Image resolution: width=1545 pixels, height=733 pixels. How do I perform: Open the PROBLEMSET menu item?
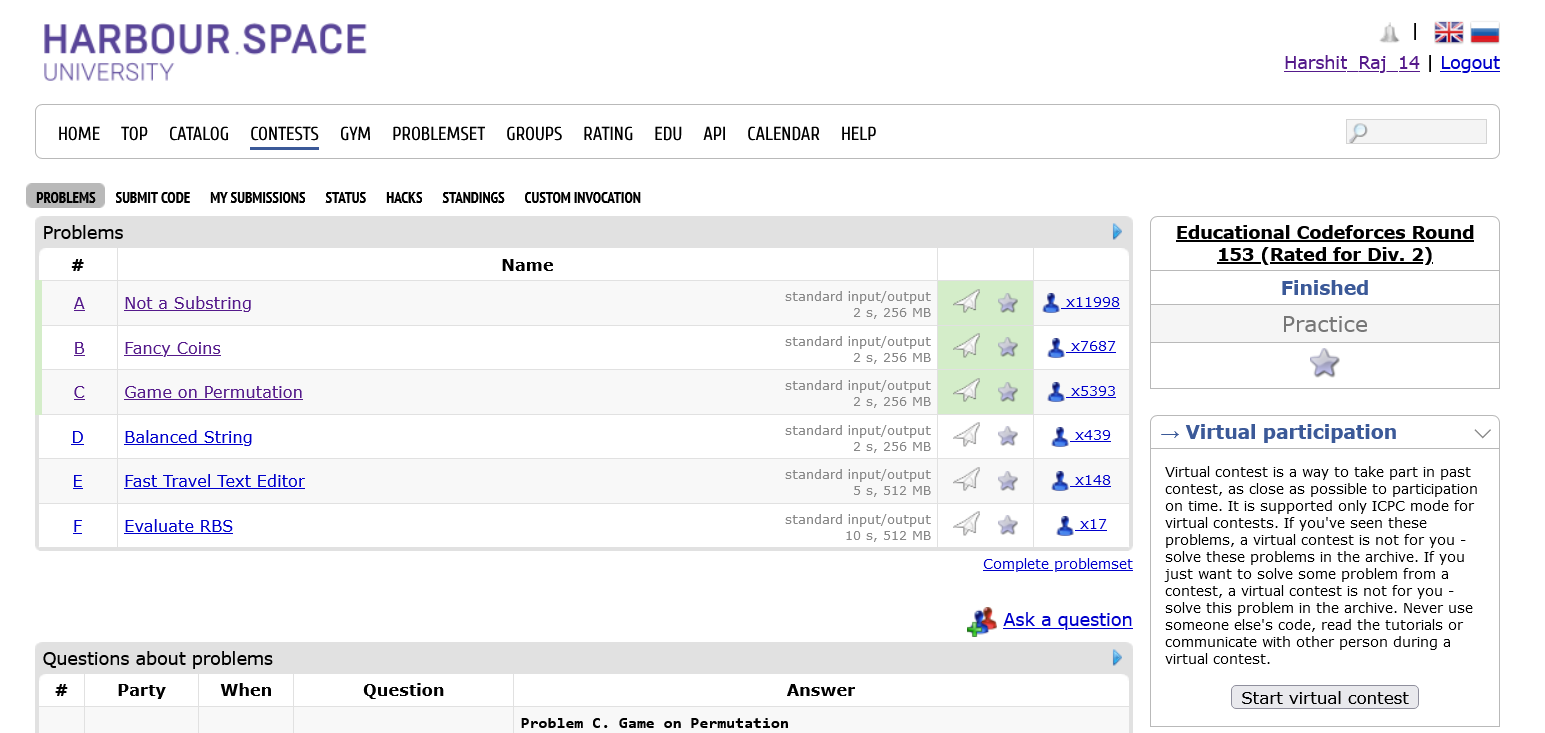[438, 134]
